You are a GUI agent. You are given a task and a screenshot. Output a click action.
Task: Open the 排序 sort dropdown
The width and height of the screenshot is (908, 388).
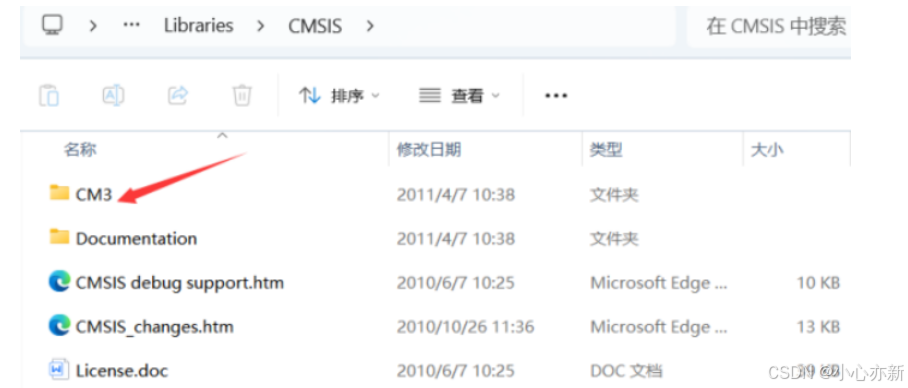point(339,96)
